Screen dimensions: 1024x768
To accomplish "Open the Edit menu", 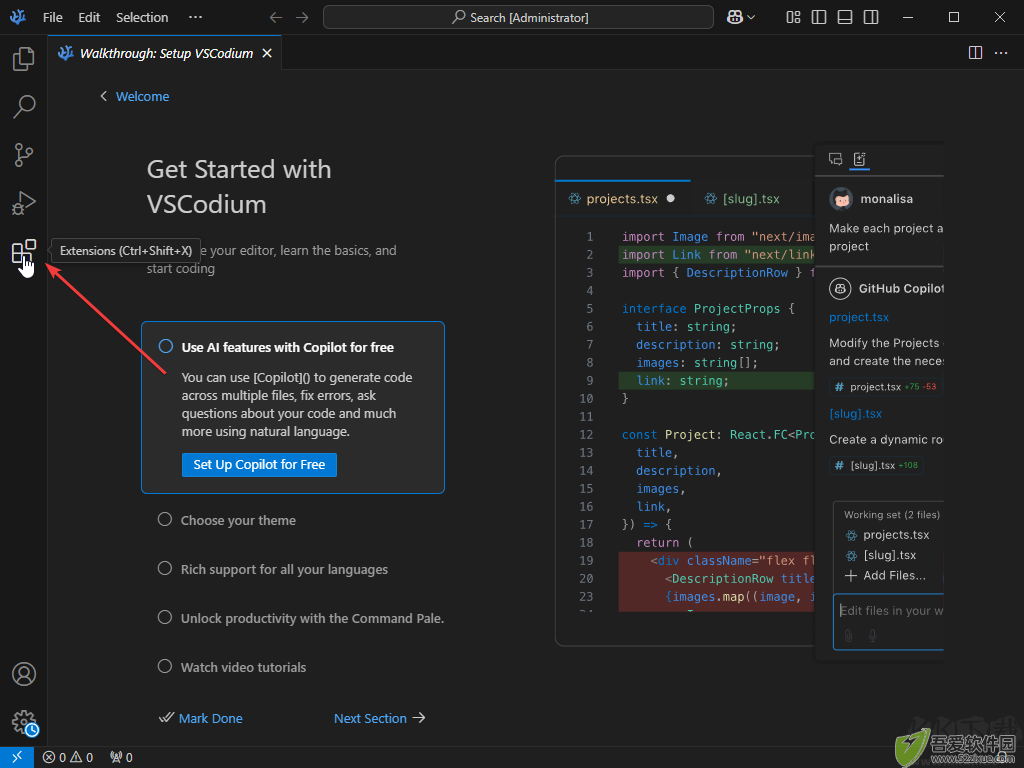I will [x=89, y=18].
